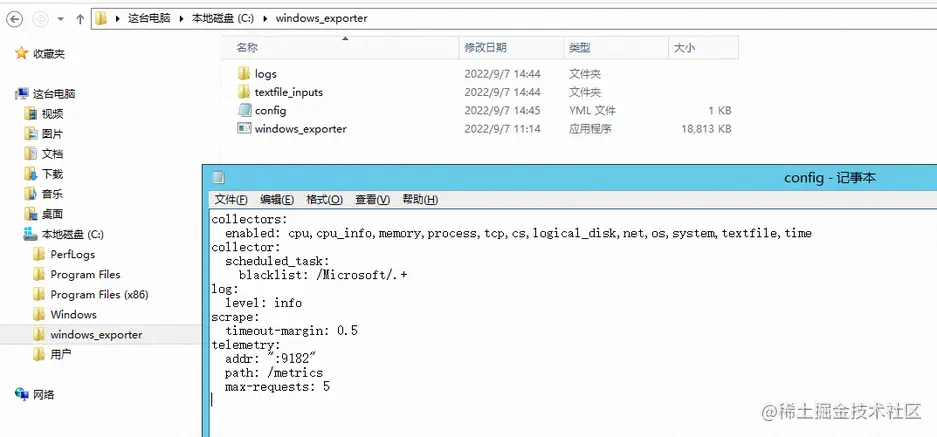The width and height of the screenshot is (937, 437).
Task: Click the windows_exporter file name in list
Action: [x=301, y=129]
